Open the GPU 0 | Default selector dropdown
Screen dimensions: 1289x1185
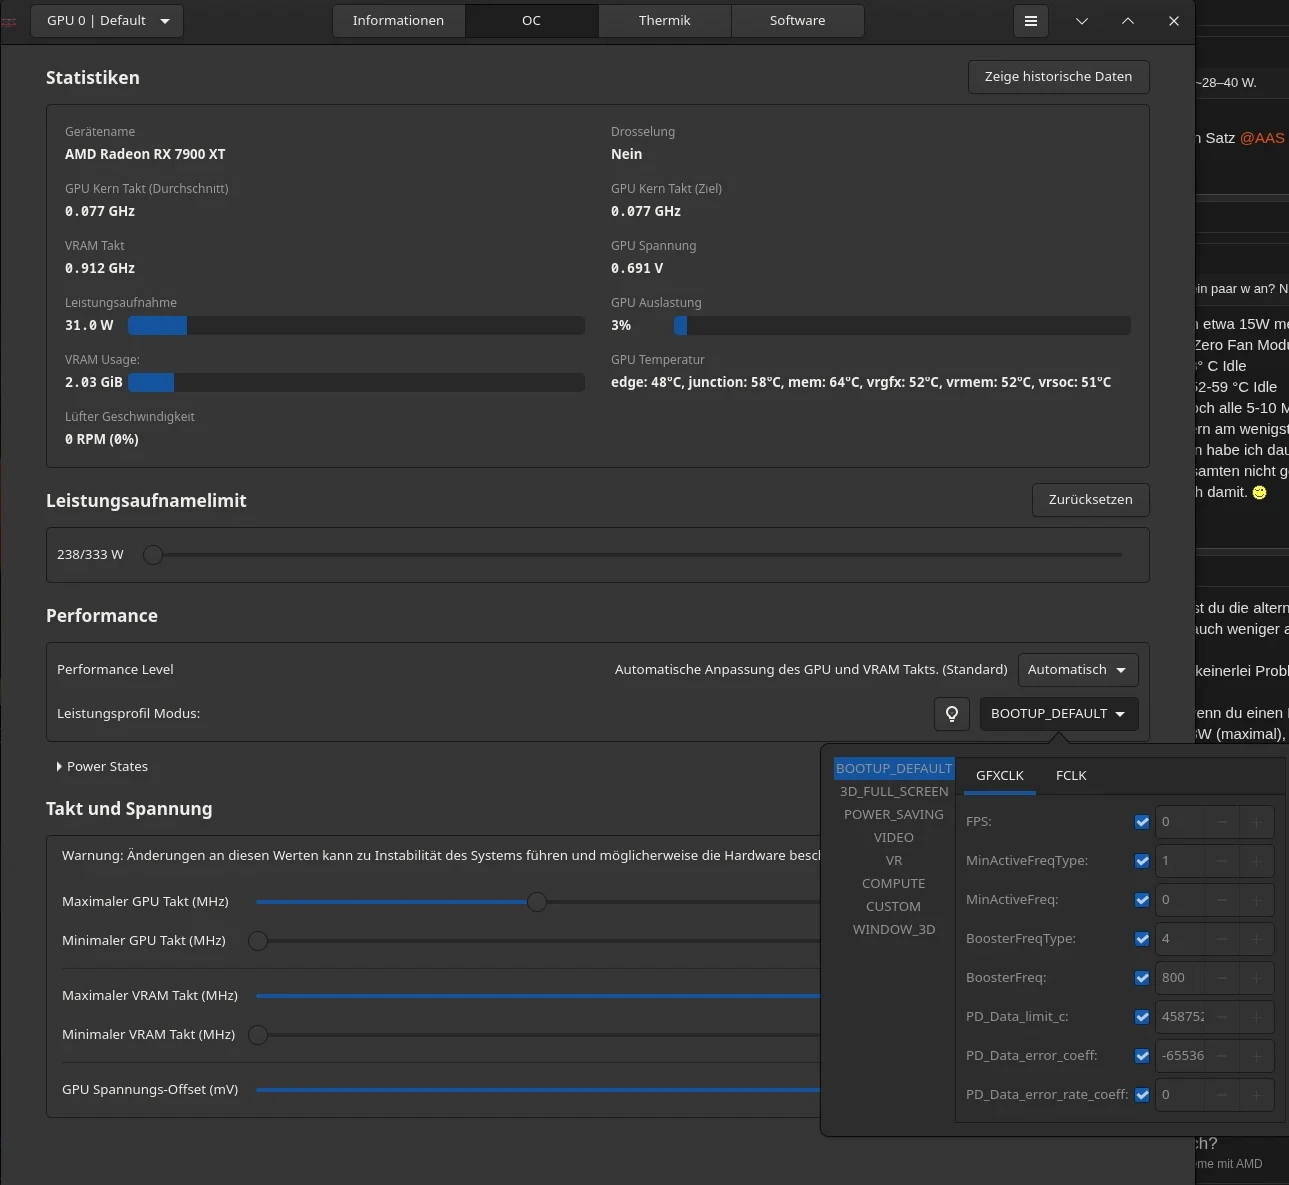point(107,21)
